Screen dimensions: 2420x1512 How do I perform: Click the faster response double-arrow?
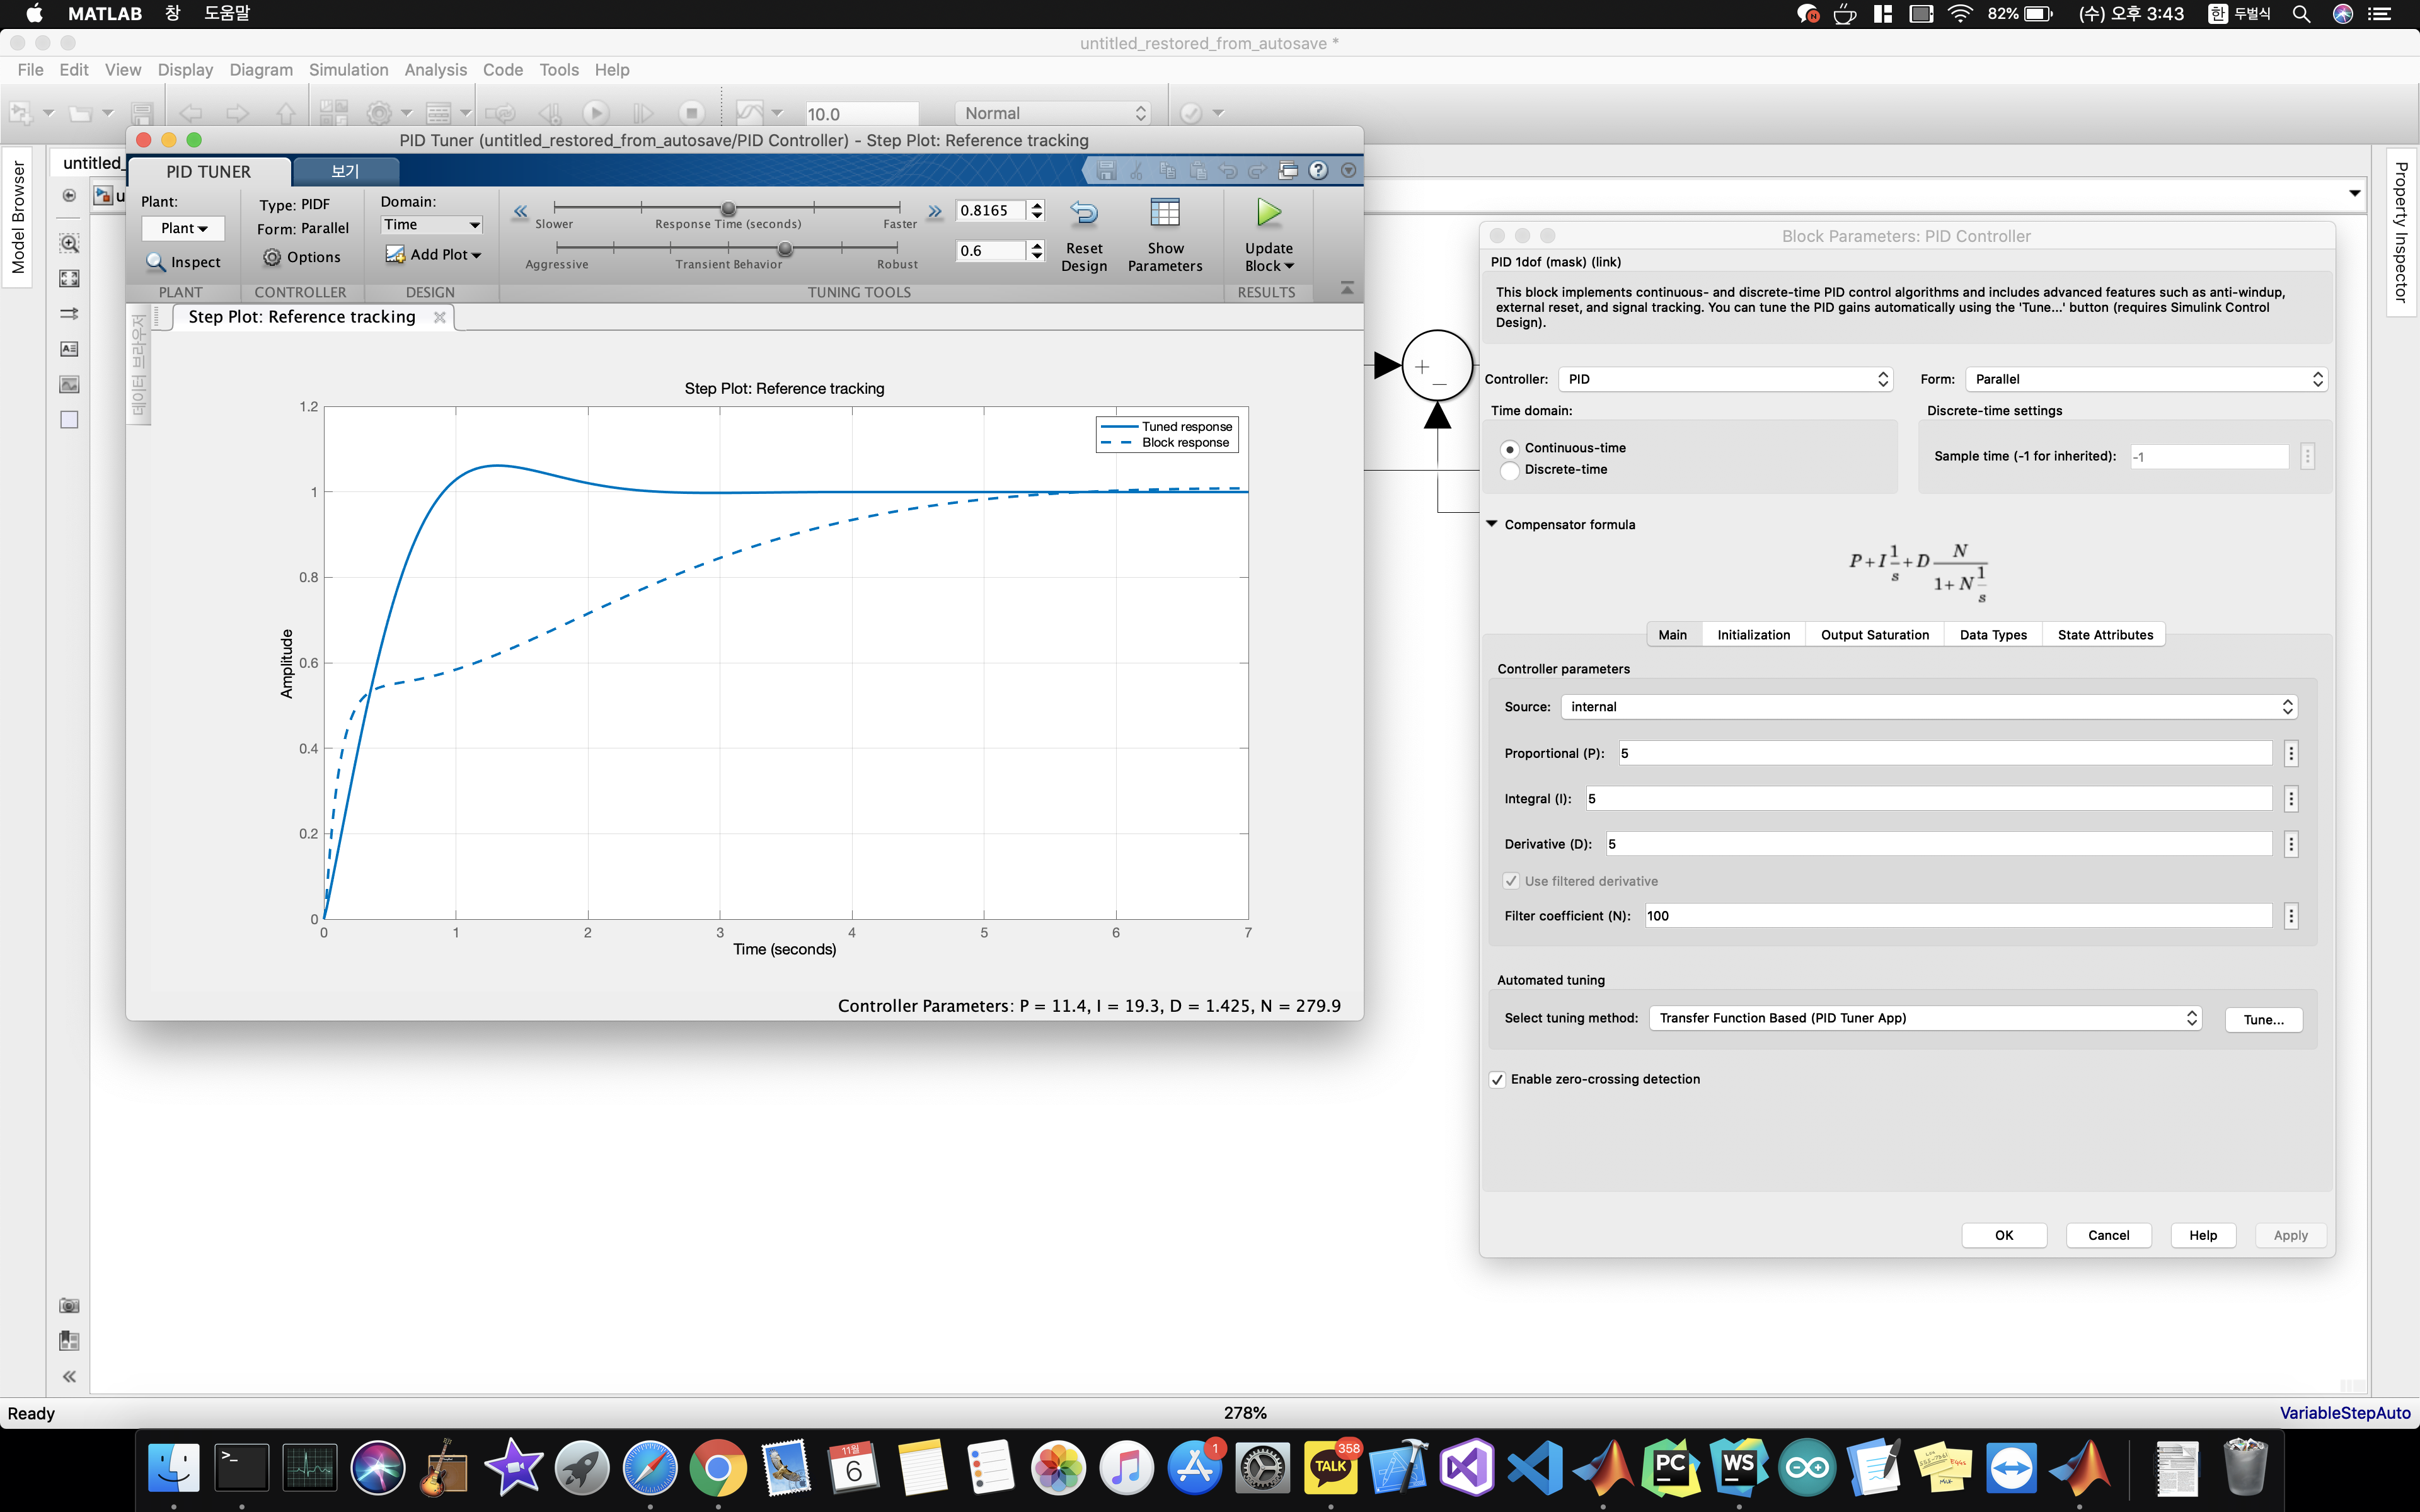(934, 211)
